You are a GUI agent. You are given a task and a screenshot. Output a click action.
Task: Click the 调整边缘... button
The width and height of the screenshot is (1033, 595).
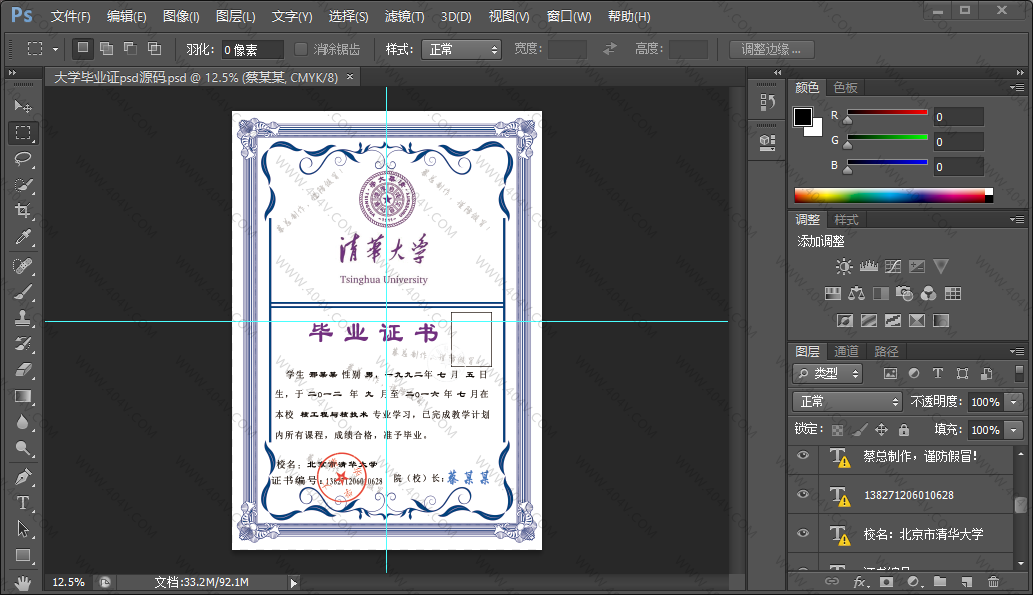(771, 49)
